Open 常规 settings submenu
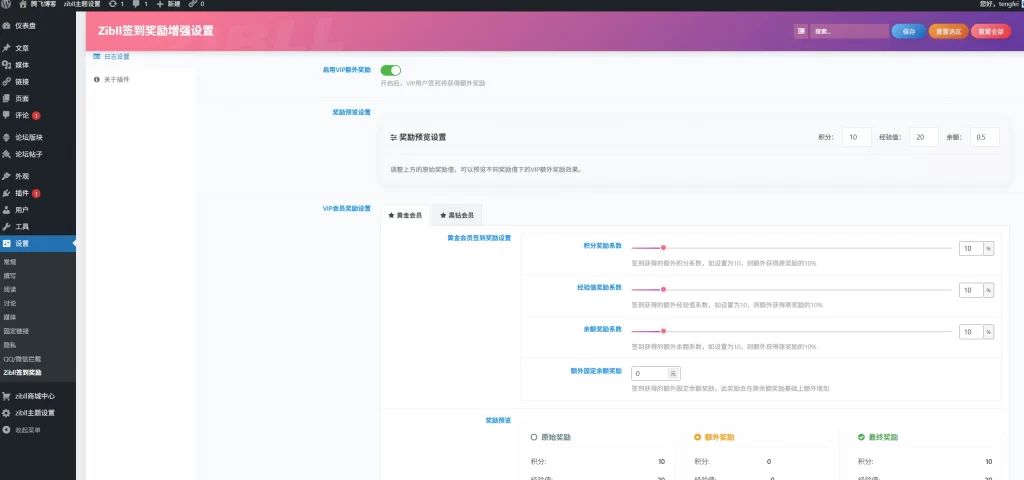Viewport: 1024px width, 480px height. point(10,261)
